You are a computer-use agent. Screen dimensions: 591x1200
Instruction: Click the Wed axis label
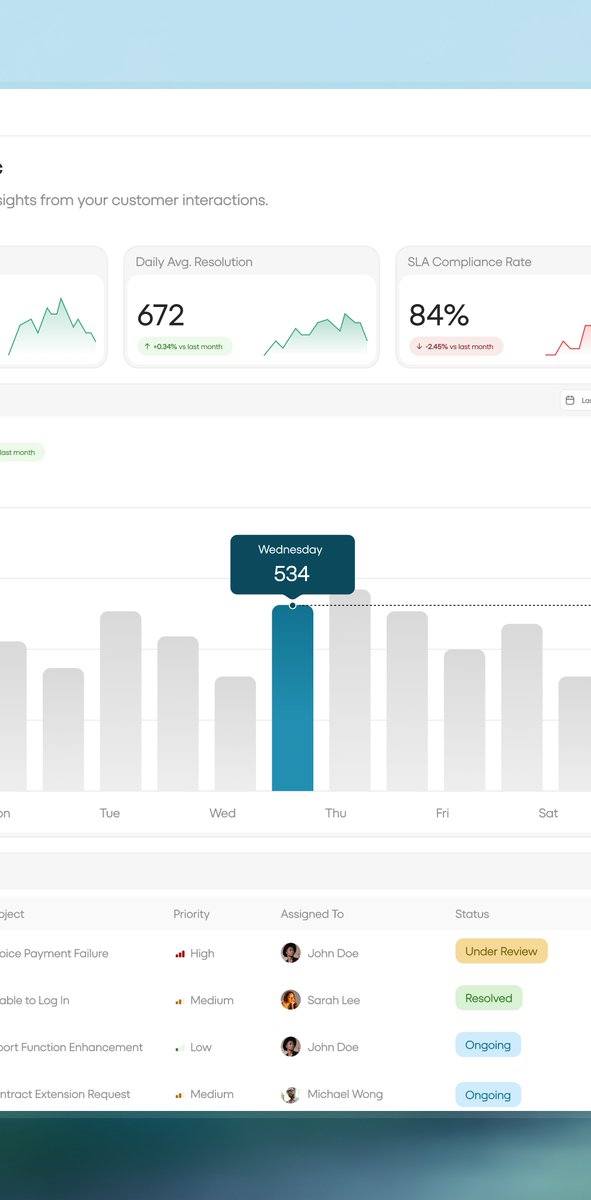222,813
